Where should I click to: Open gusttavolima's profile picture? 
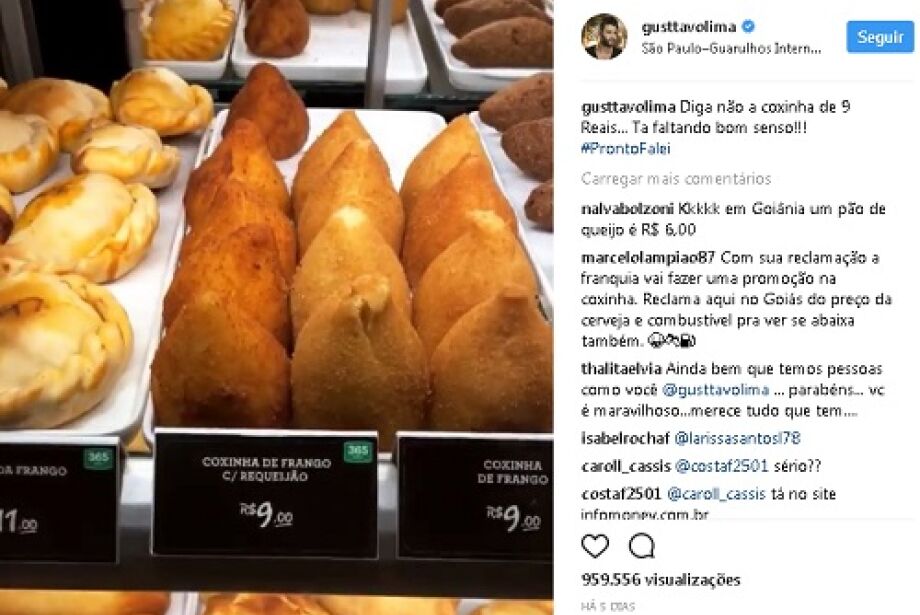pyautogui.click(x=604, y=36)
